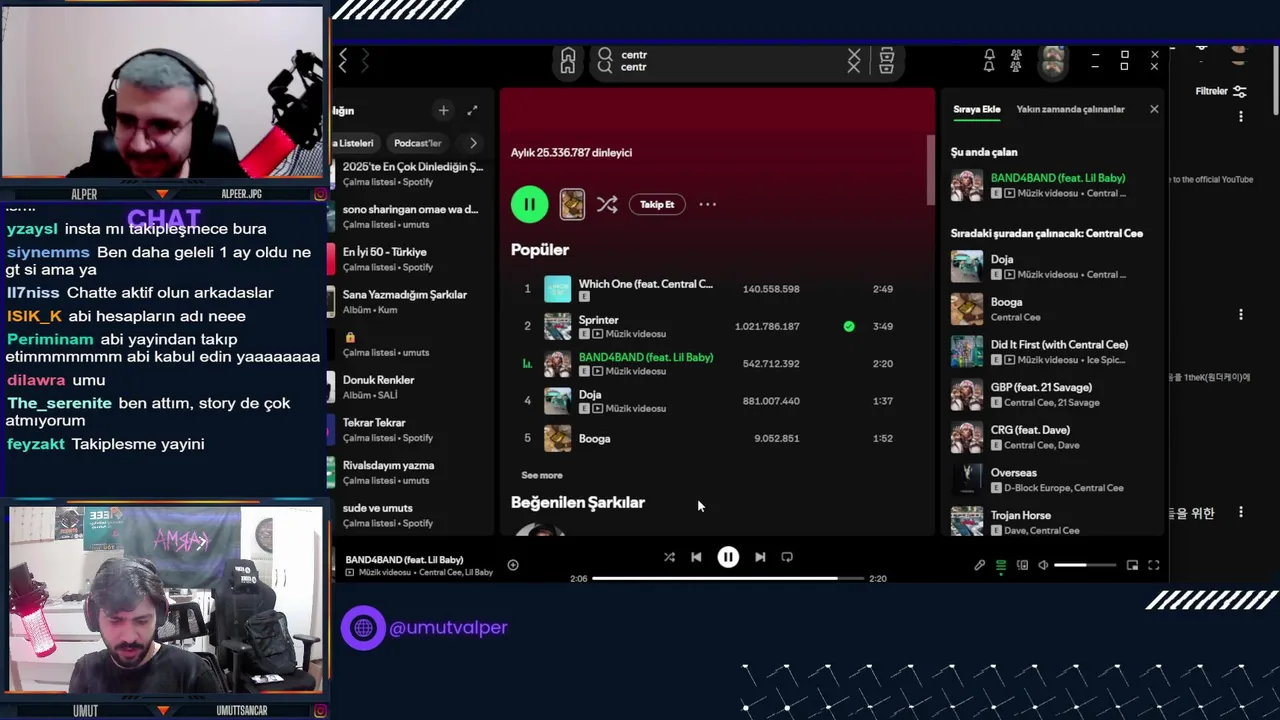Skip to the next track
This screenshot has width=1280, height=720.
click(760, 557)
